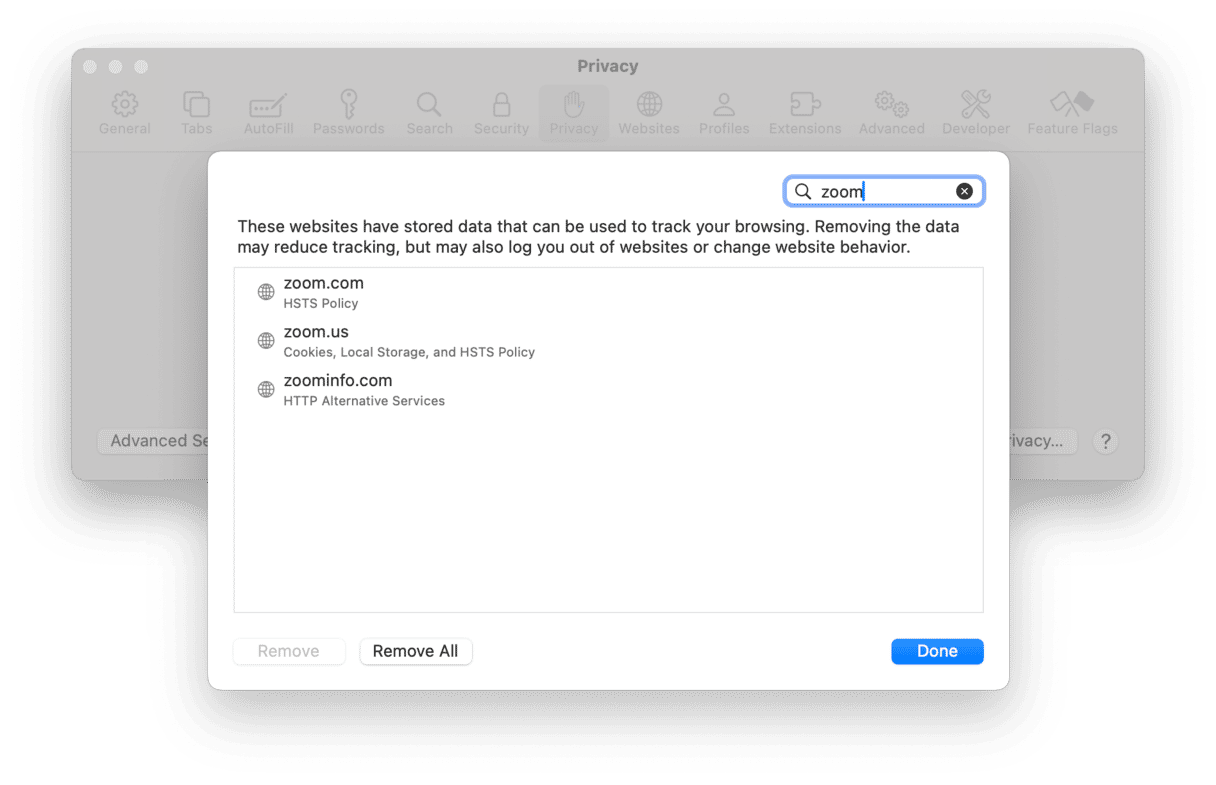
Task: Focus the search field containing "zoom"
Action: point(884,191)
